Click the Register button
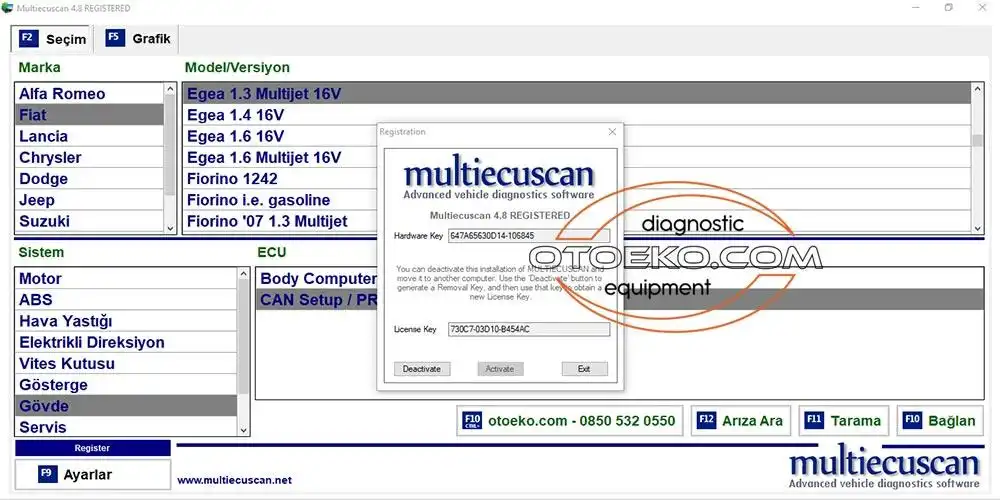This screenshot has width=1000, height=500. tap(92, 448)
